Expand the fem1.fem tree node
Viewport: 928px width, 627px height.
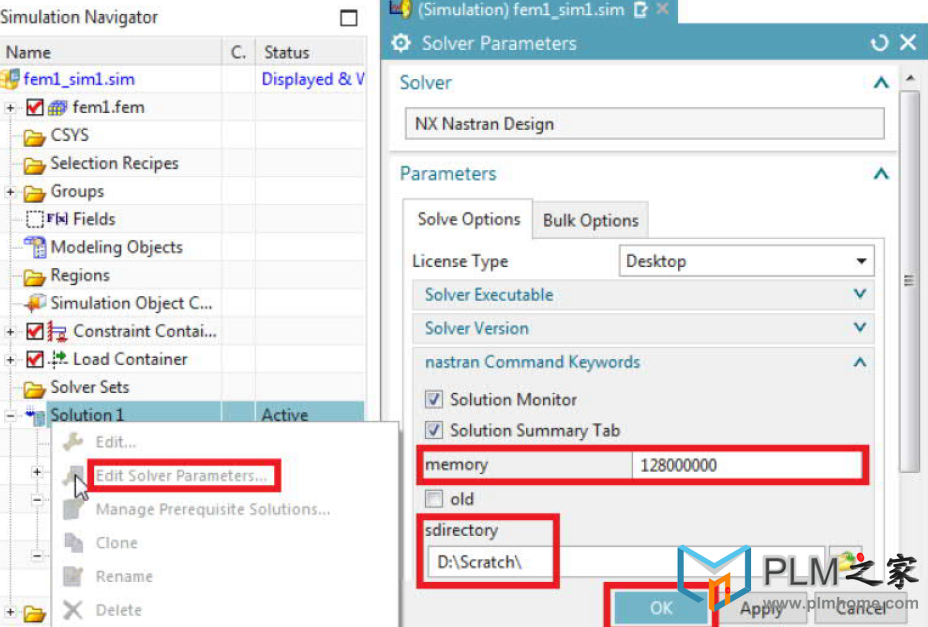10,108
